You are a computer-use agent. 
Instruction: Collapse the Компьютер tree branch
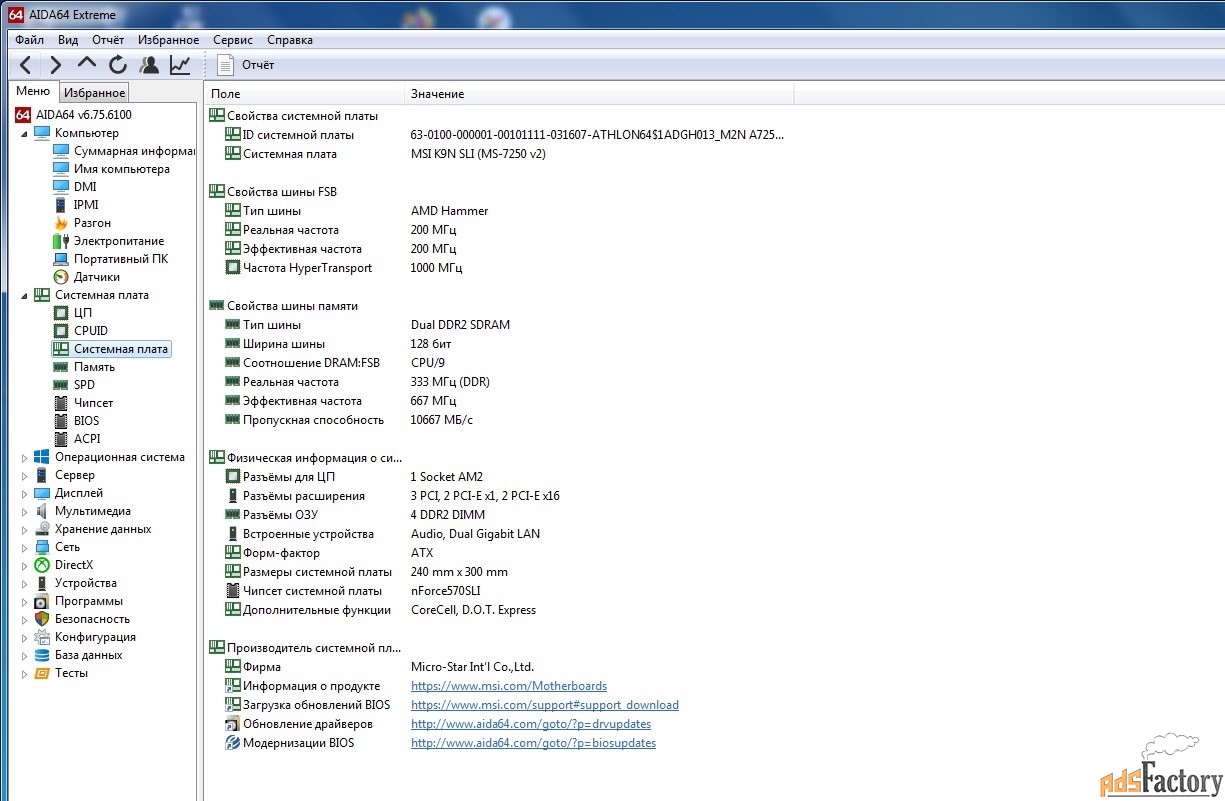point(25,133)
